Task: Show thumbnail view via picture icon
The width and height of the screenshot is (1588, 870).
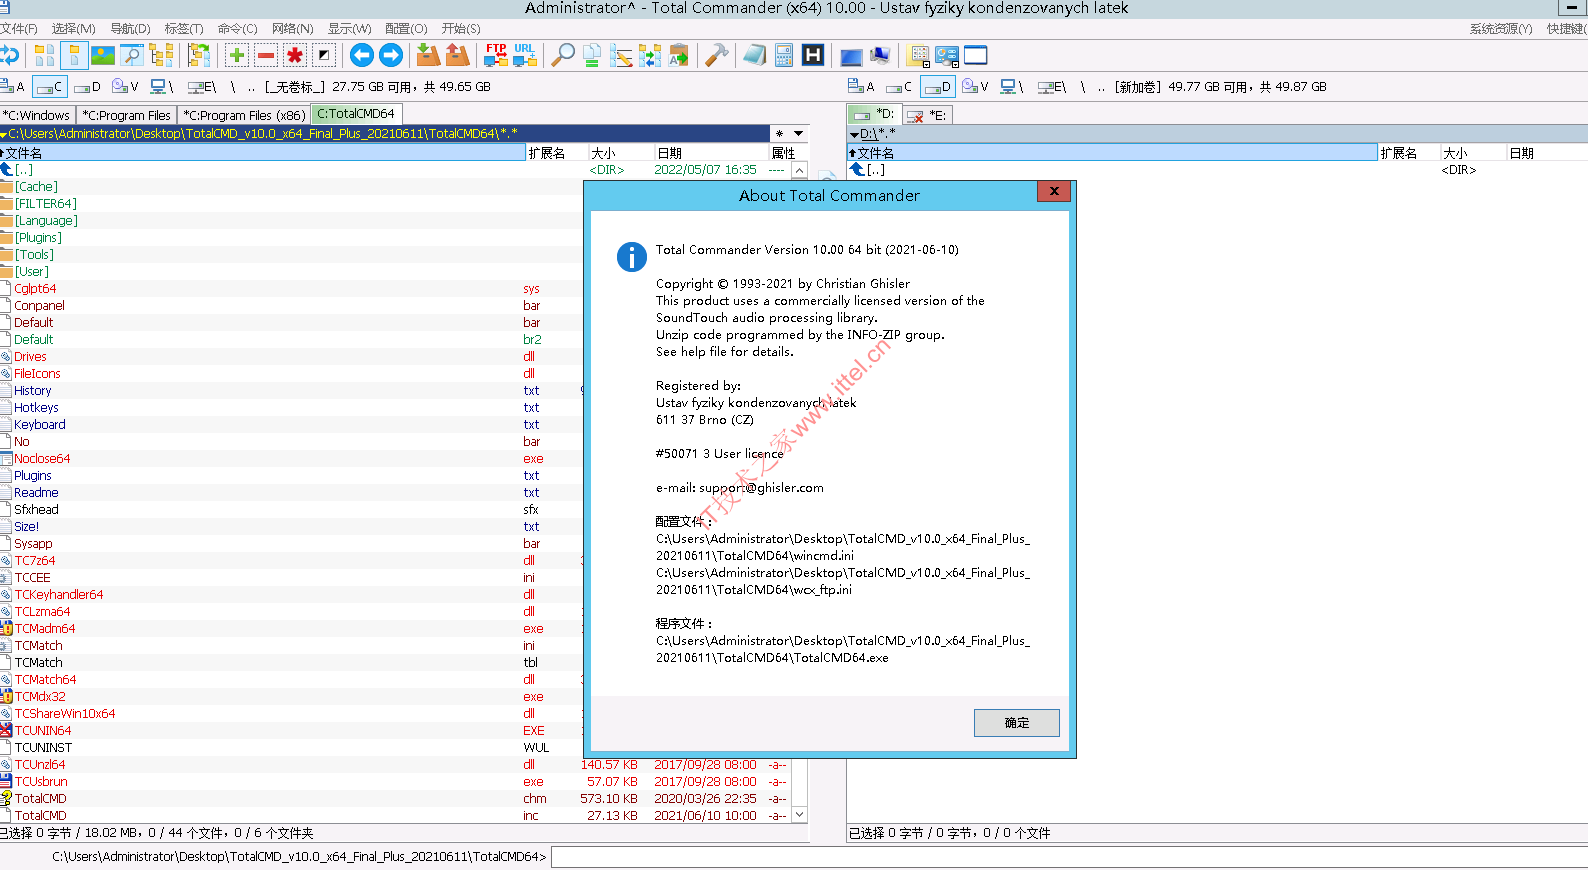Action: coord(102,55)
